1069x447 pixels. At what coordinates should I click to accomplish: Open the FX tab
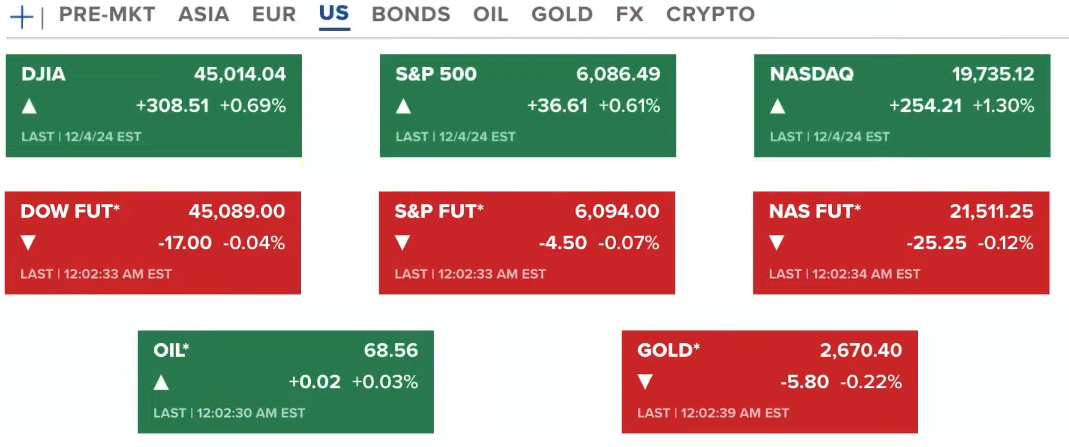click(629, 15)
